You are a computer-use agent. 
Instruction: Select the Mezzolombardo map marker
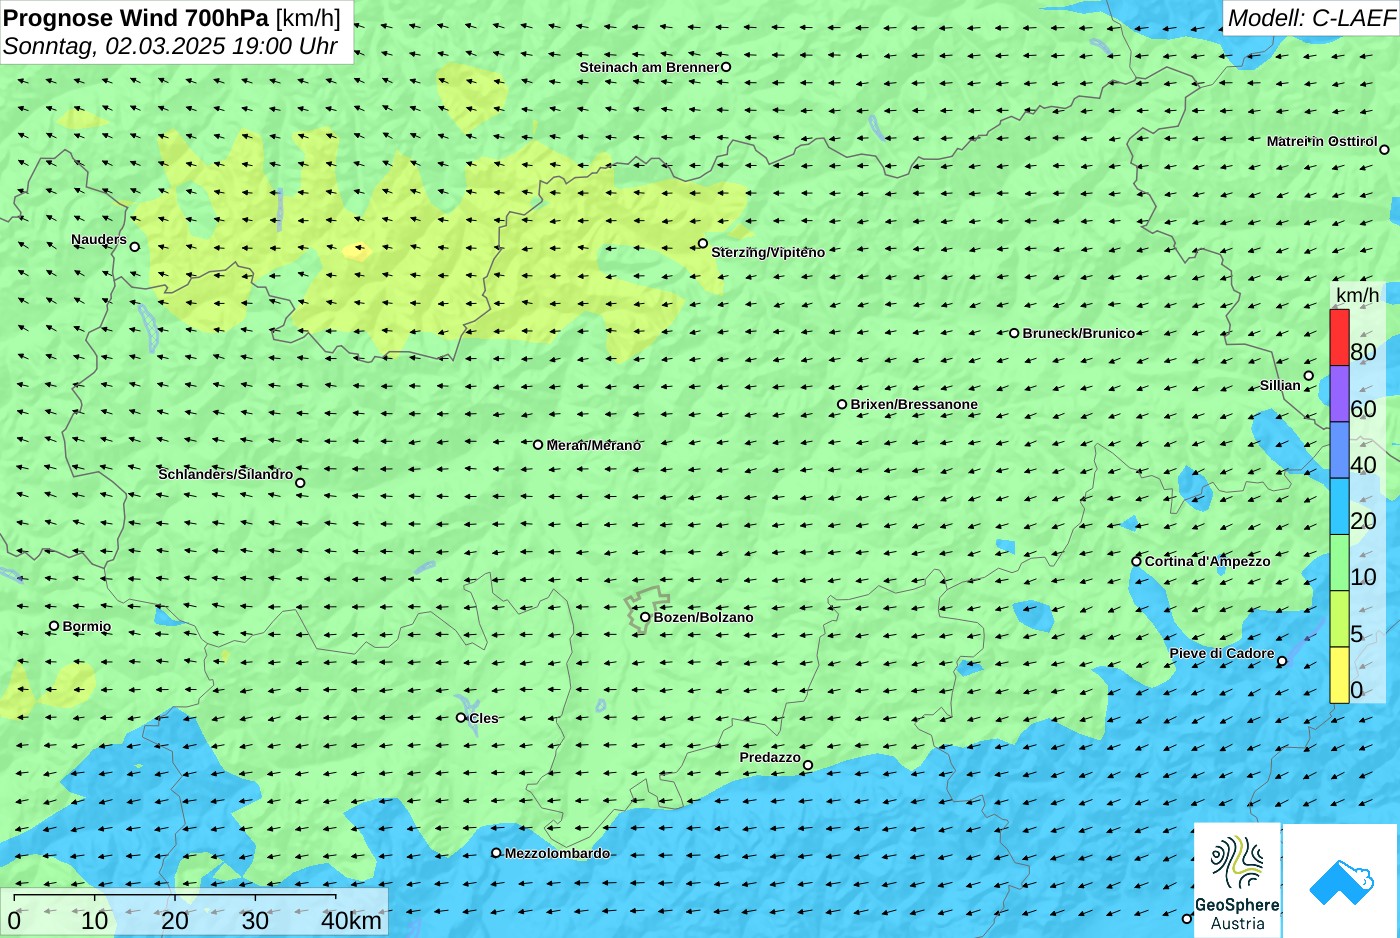tap(496, 853)
